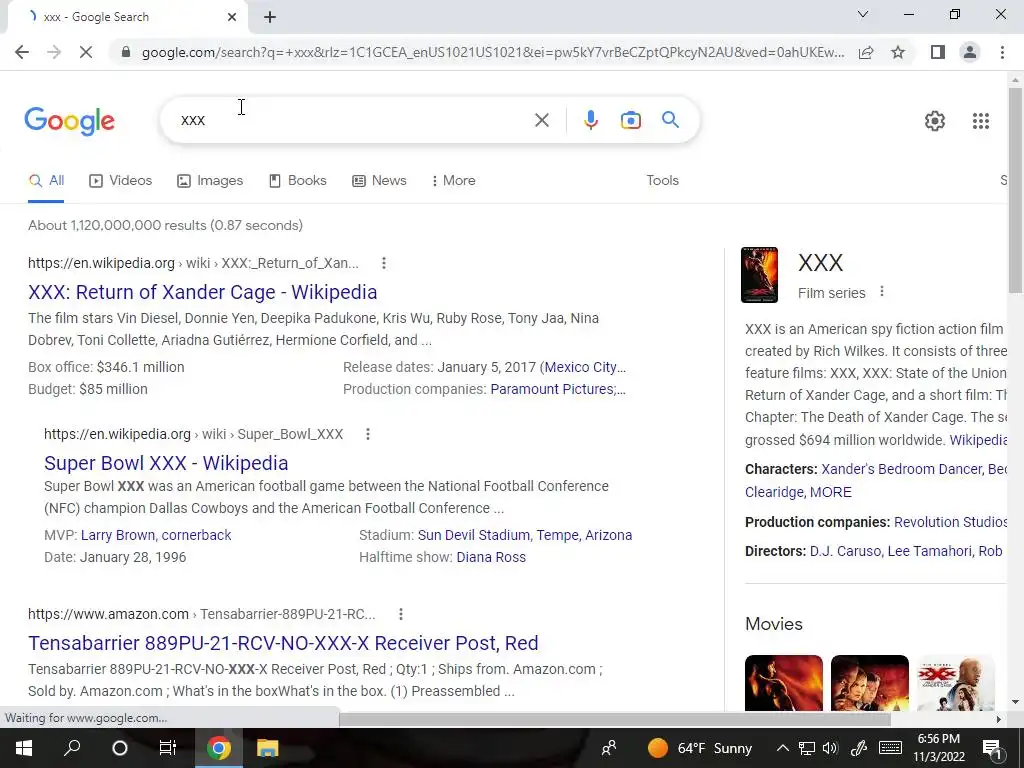The width and height of the screenshot is (1024, 768).
Task: Open the tab search chevron in title bar
Action: point(863,14)
